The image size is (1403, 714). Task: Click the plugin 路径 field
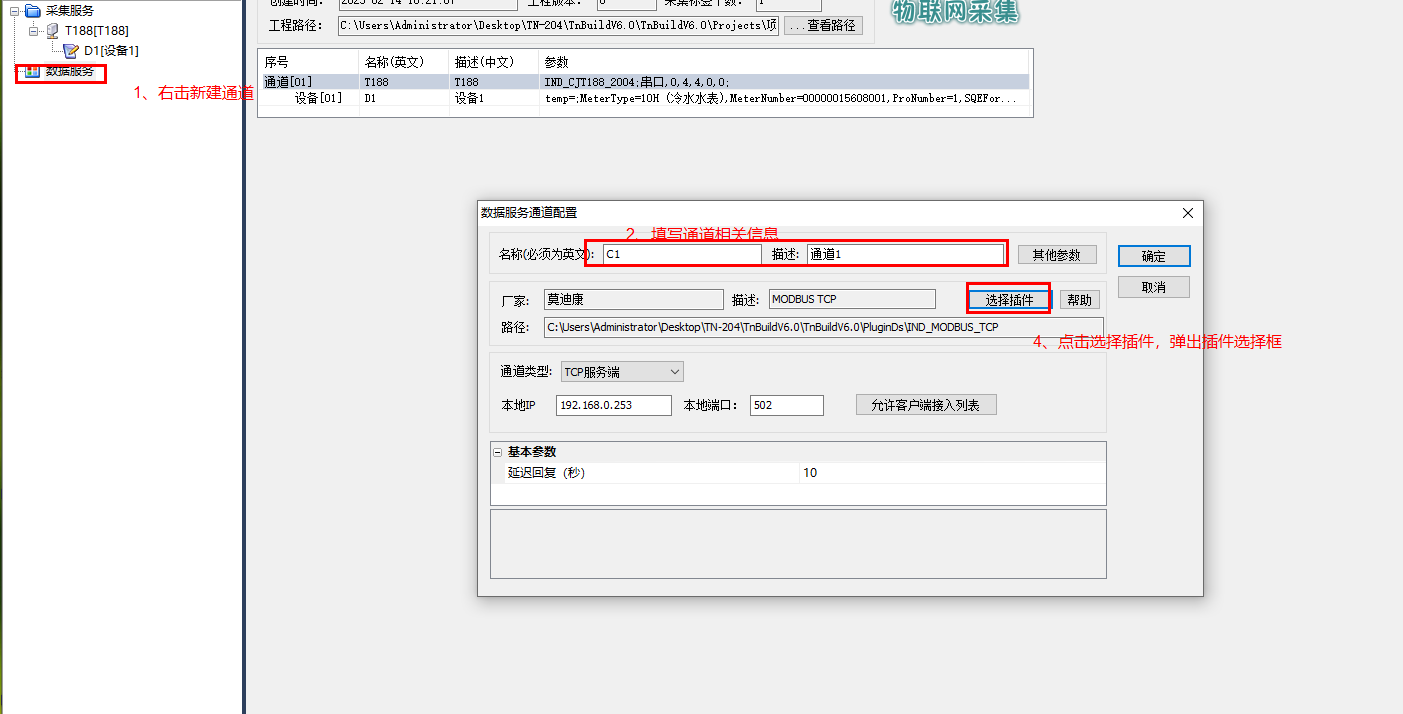point(823,327)
